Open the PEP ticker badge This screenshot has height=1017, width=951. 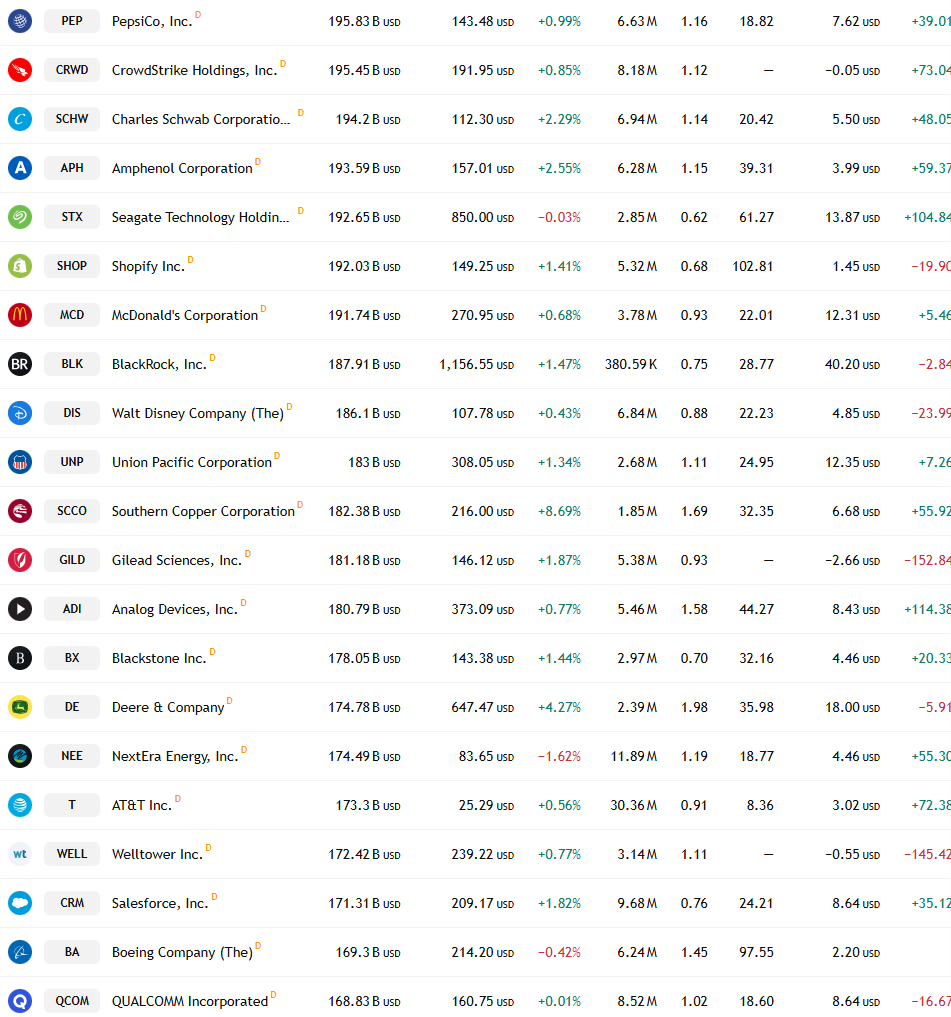point(72,21)
